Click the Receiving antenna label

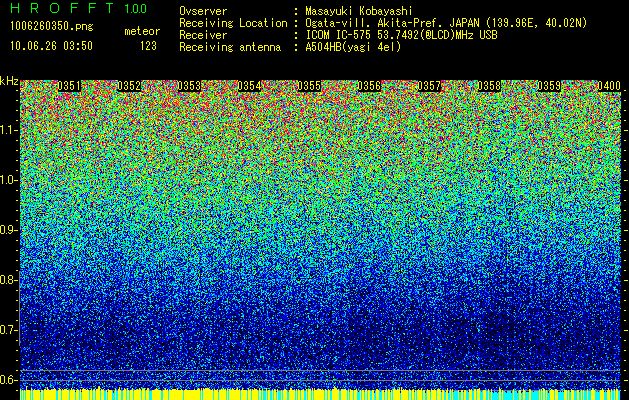230,47
